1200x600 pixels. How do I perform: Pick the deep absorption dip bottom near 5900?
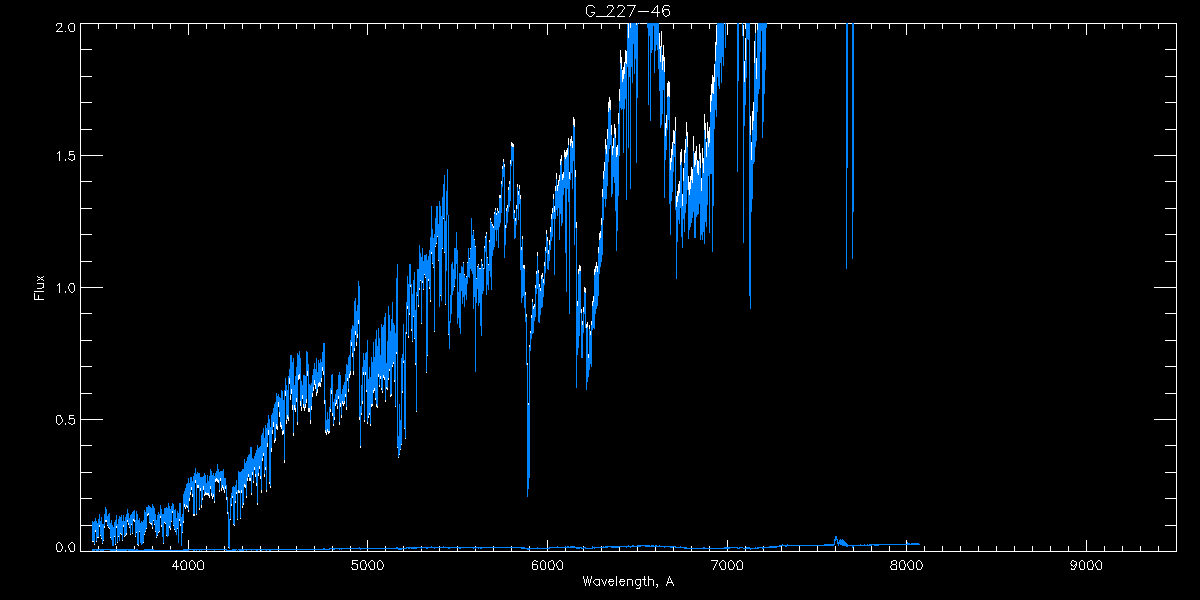point(528,494)
